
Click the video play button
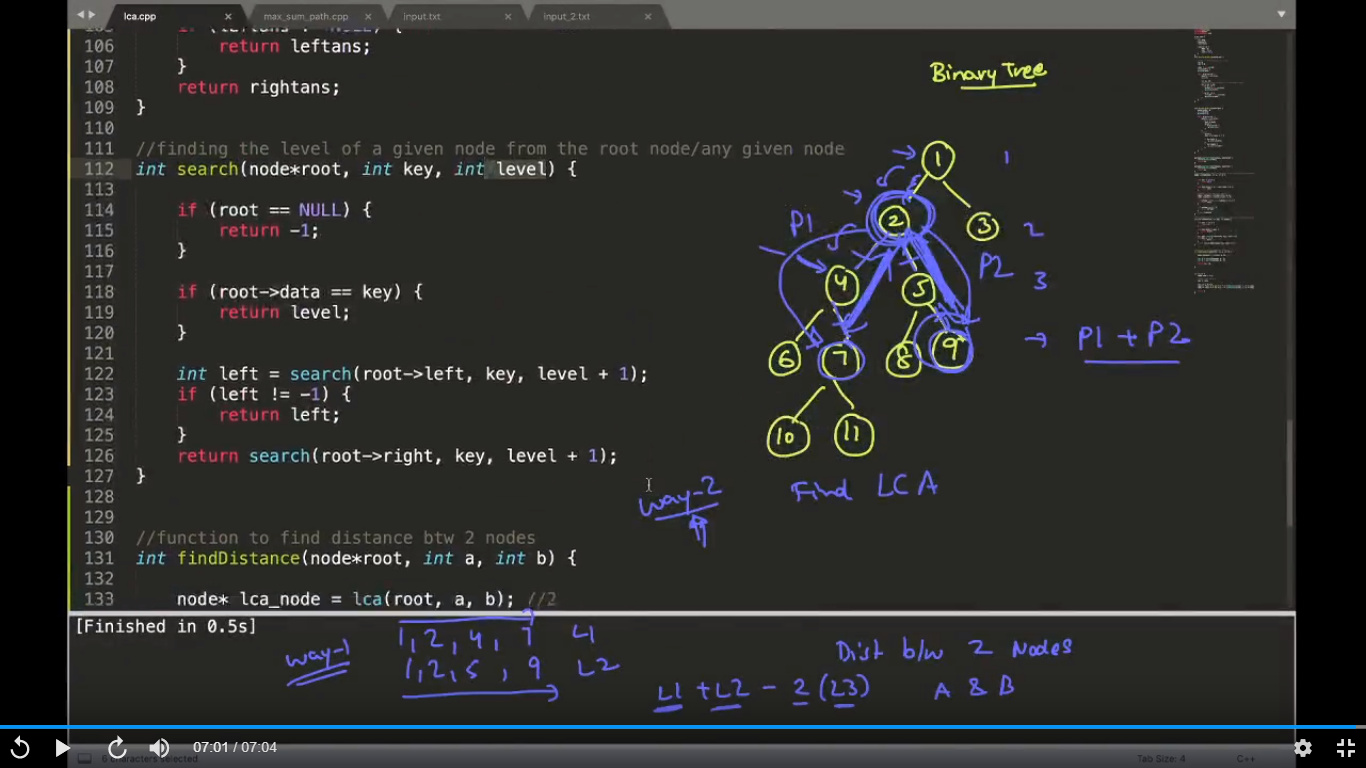coord(62,747)
